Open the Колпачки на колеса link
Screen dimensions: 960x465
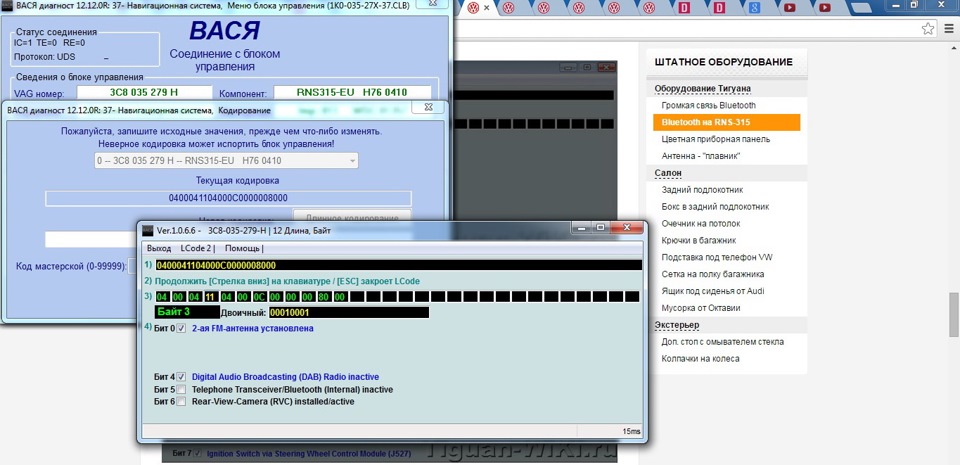700,359
